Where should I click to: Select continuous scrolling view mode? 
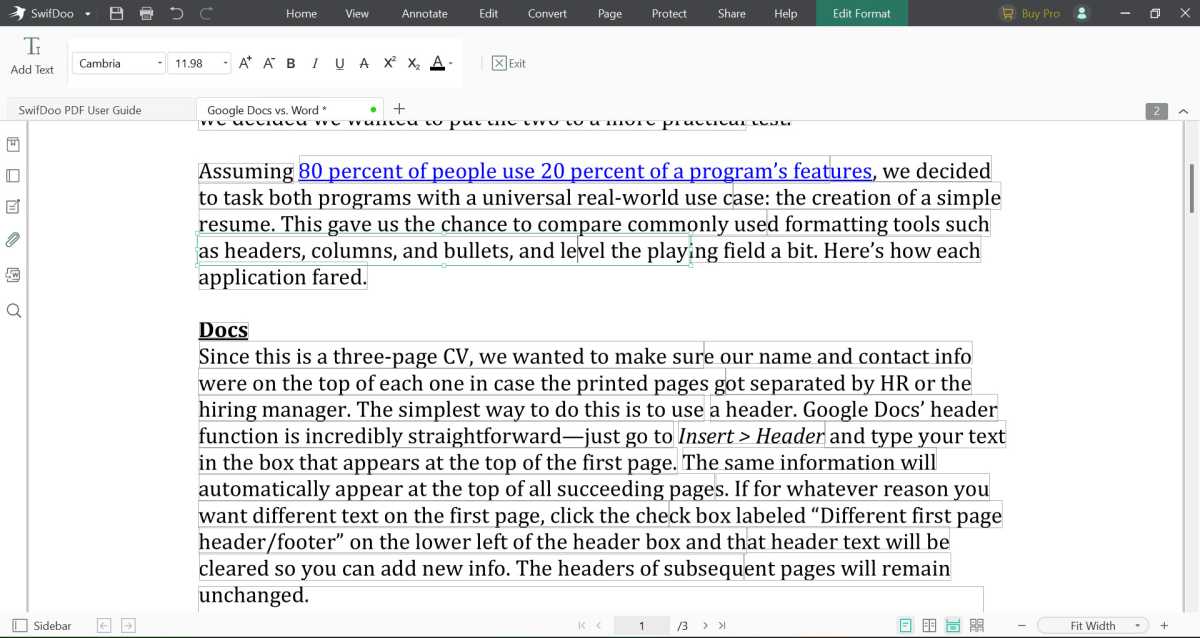click(x=953, y=625)
